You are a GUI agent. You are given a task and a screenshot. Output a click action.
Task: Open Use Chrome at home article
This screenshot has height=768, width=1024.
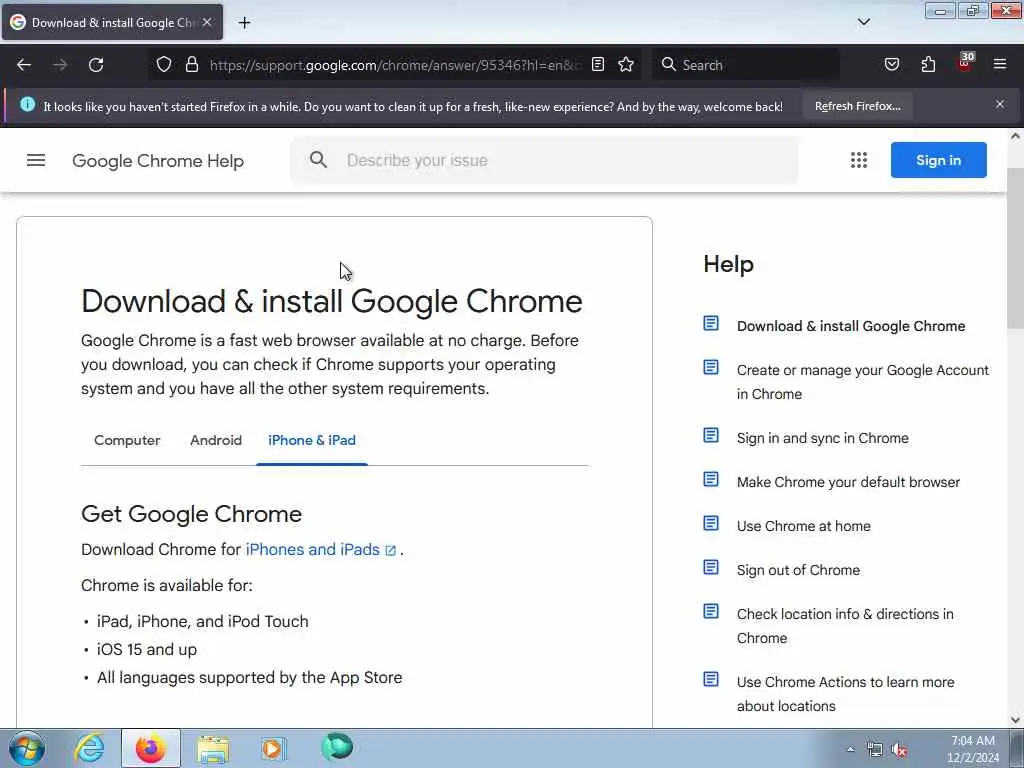803,526
